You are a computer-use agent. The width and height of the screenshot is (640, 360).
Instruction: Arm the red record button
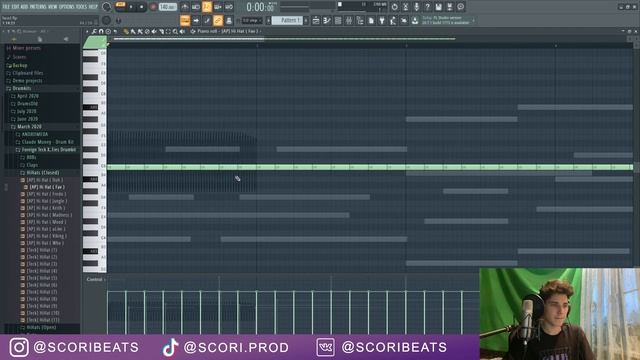(153, 7)
